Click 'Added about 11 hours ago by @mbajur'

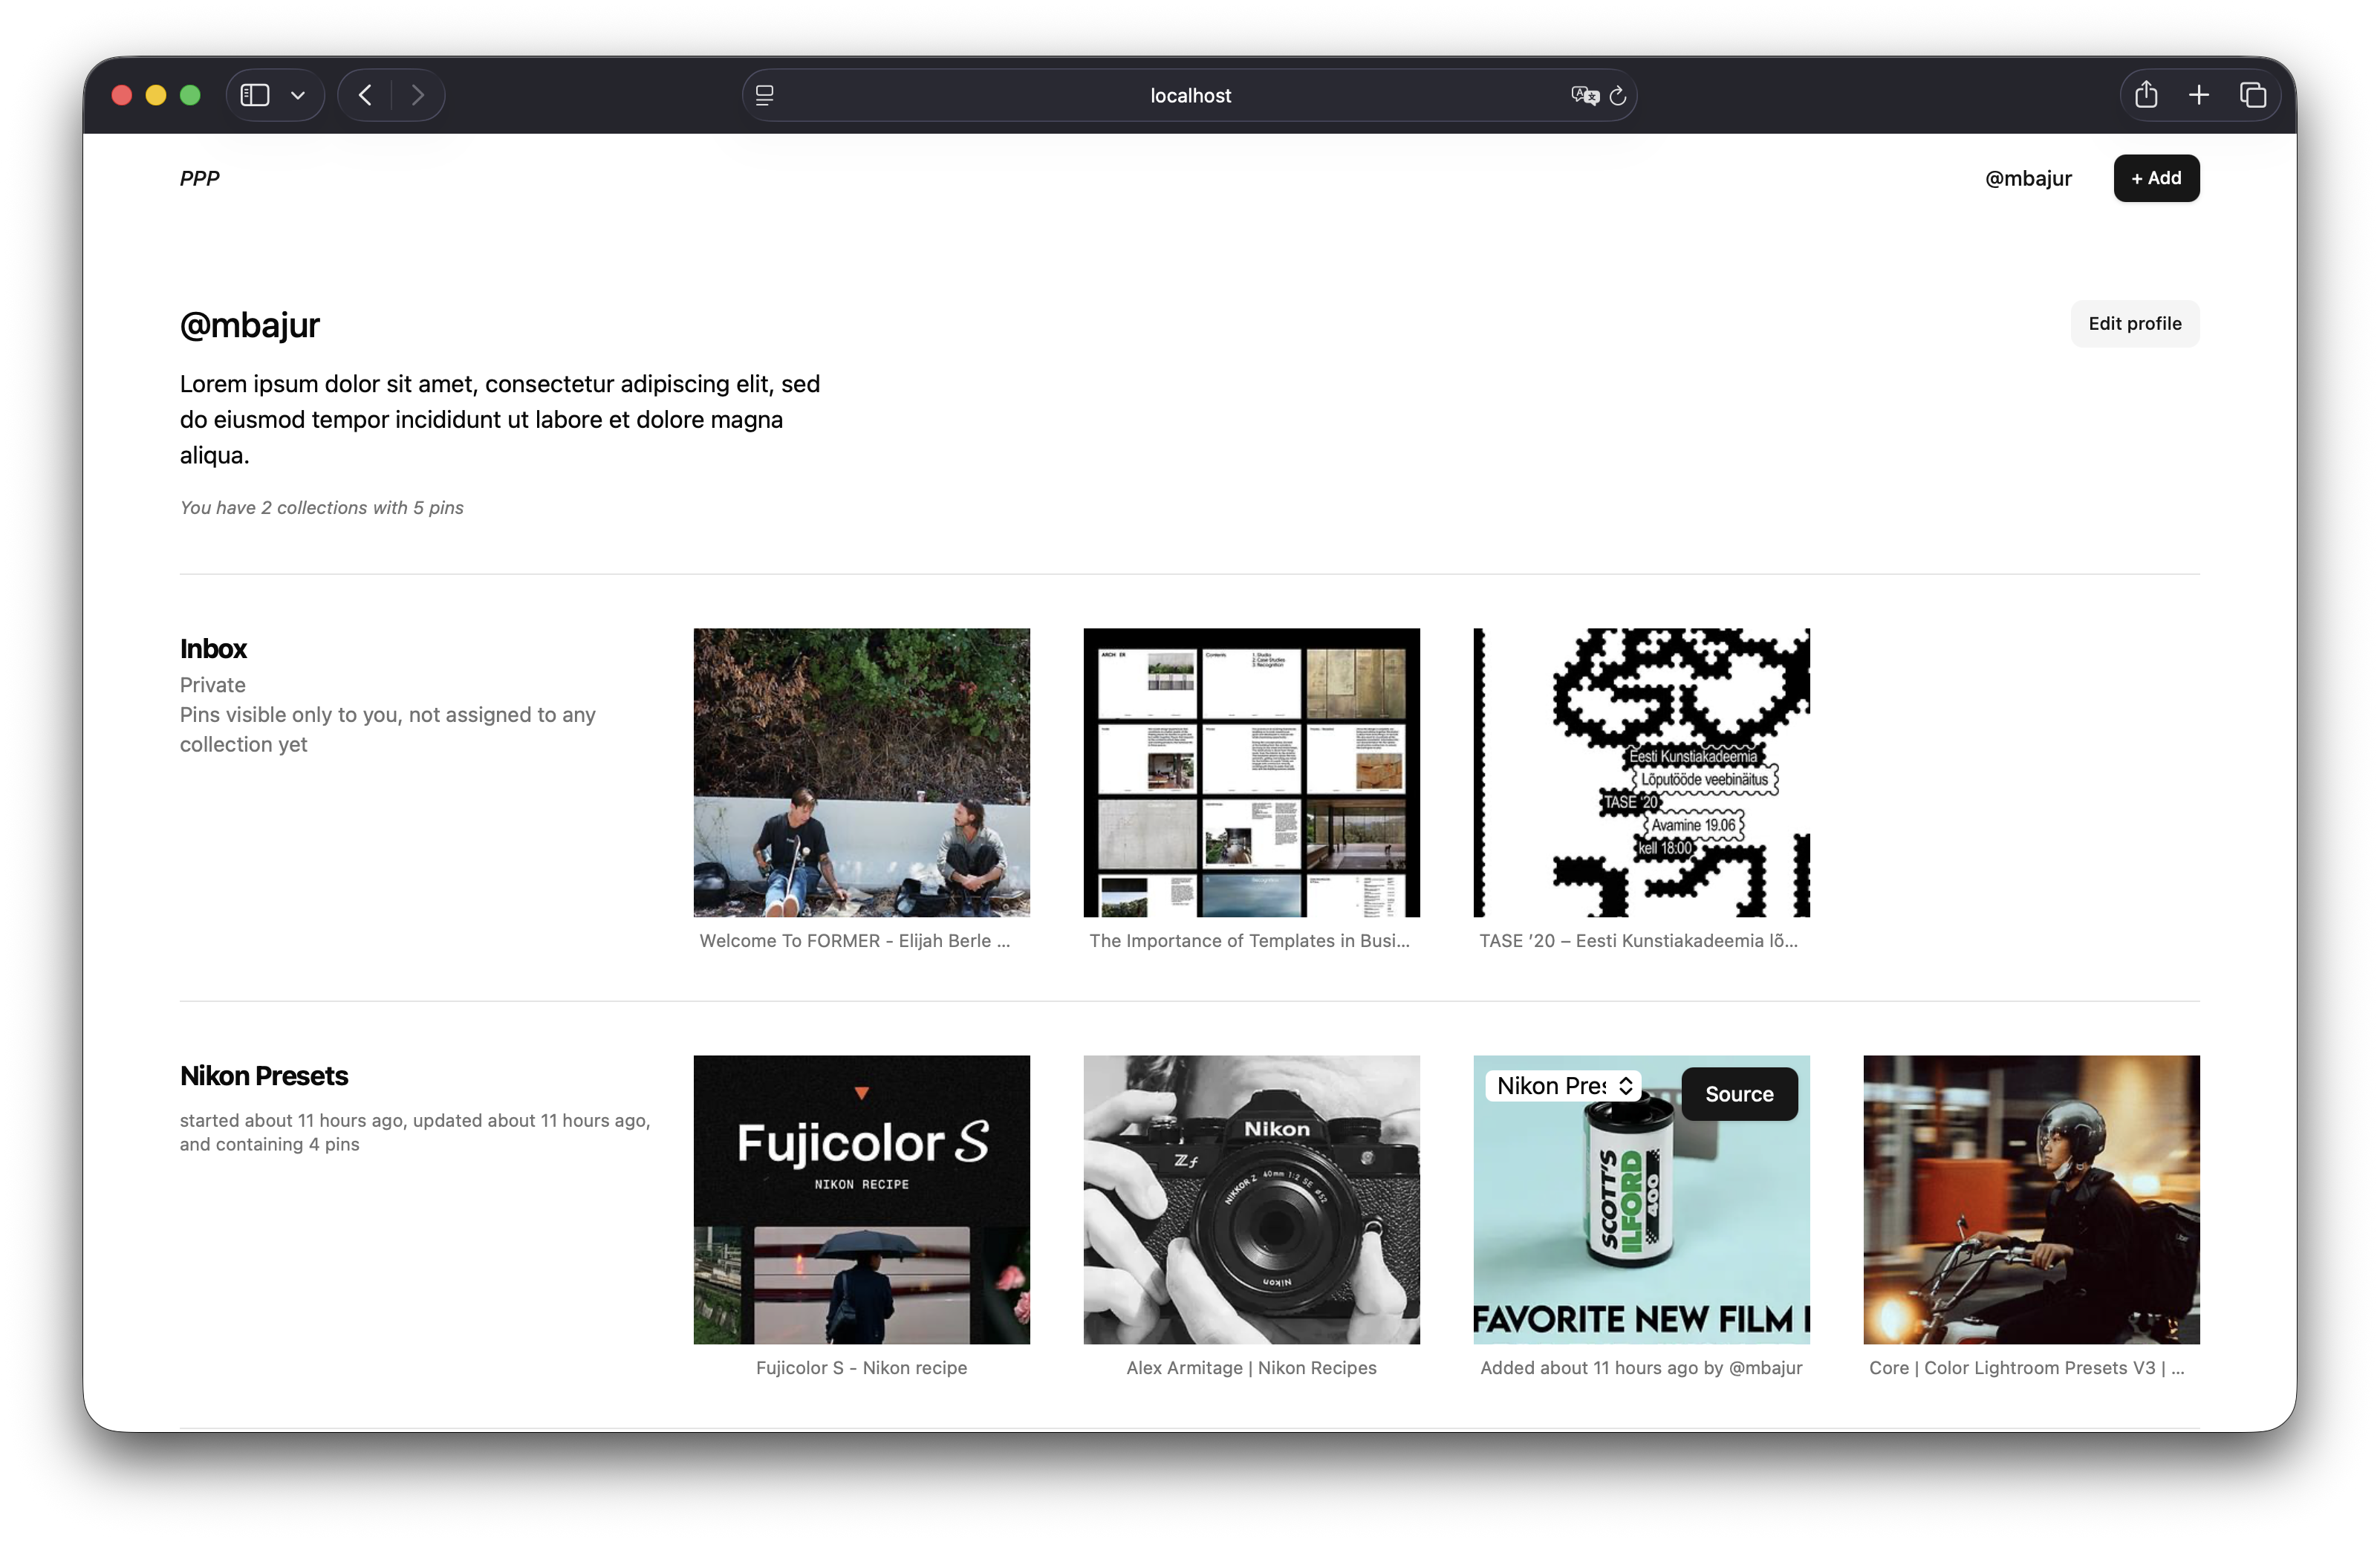(1642, 1368)
